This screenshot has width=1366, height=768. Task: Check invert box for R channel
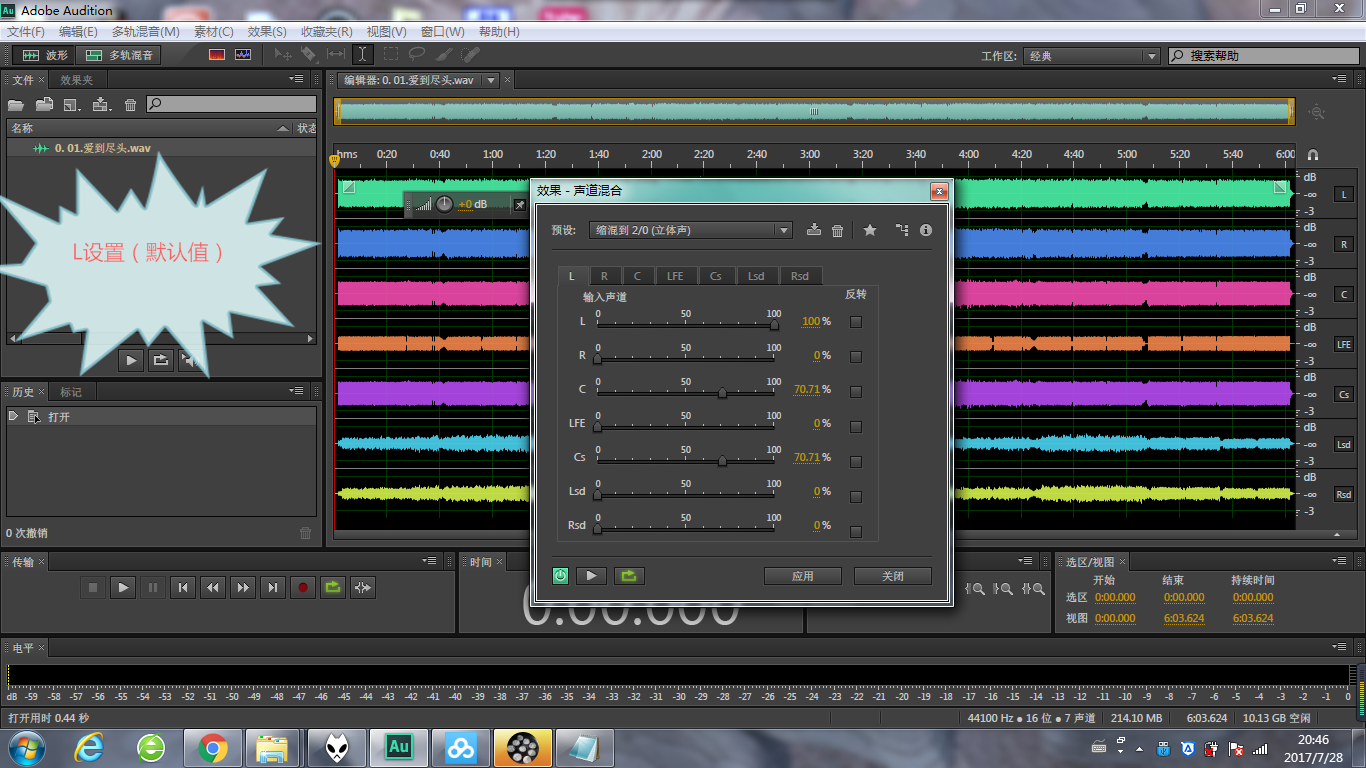pos(855,356)
